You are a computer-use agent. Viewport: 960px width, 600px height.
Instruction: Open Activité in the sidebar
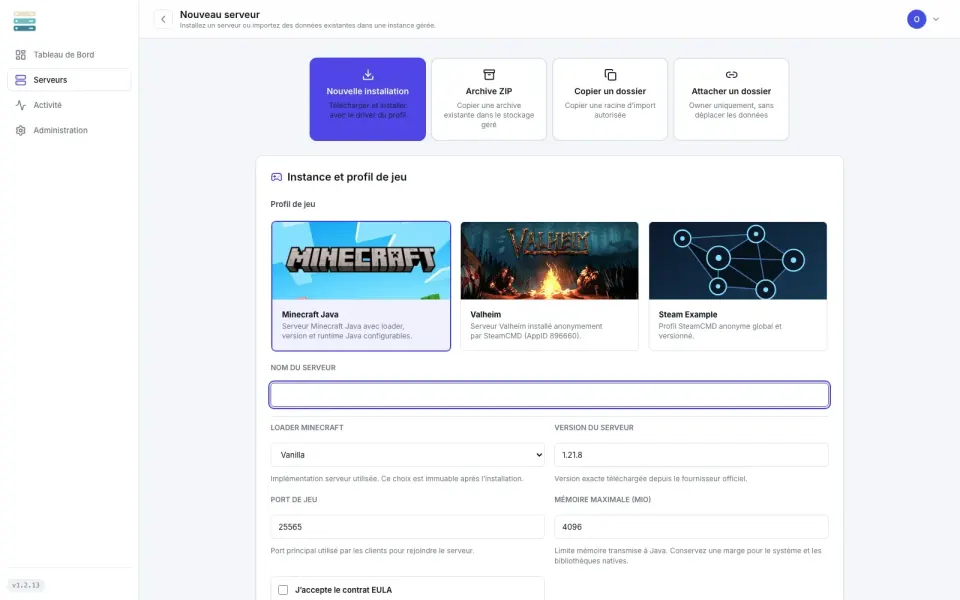click(69, 105)
